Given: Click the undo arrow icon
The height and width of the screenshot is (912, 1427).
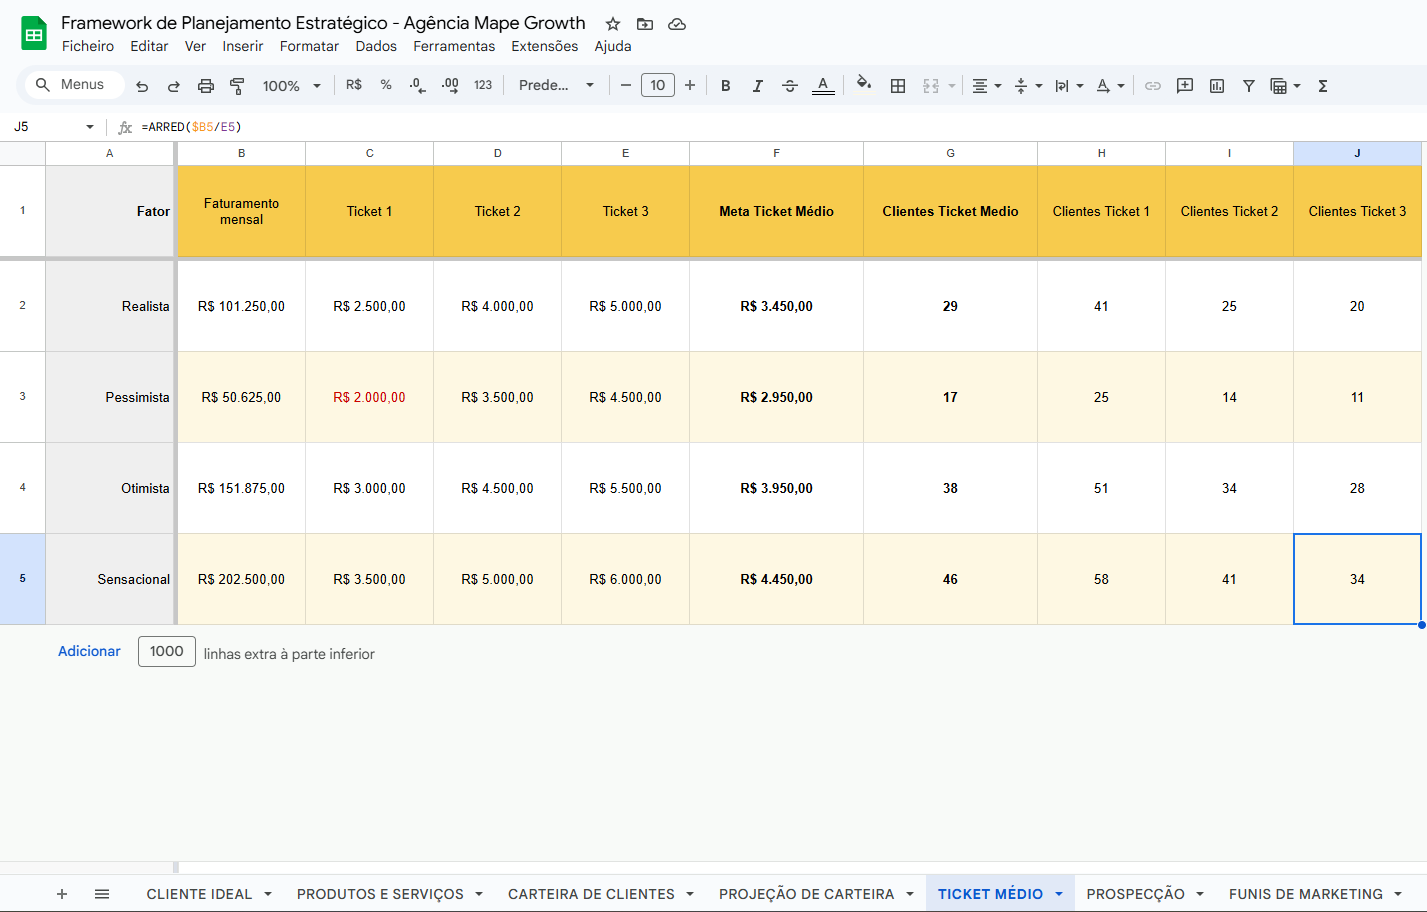Looking at the screenshot, I should (x=142, y=86).
